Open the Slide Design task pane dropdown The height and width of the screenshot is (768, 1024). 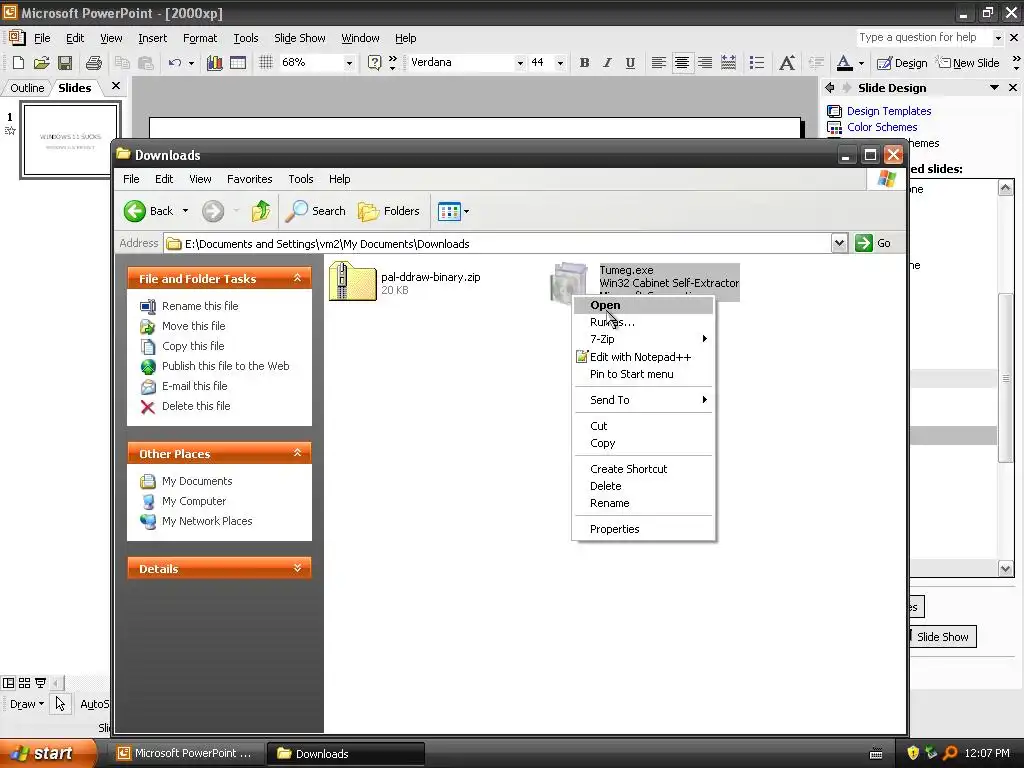point(994,88)
